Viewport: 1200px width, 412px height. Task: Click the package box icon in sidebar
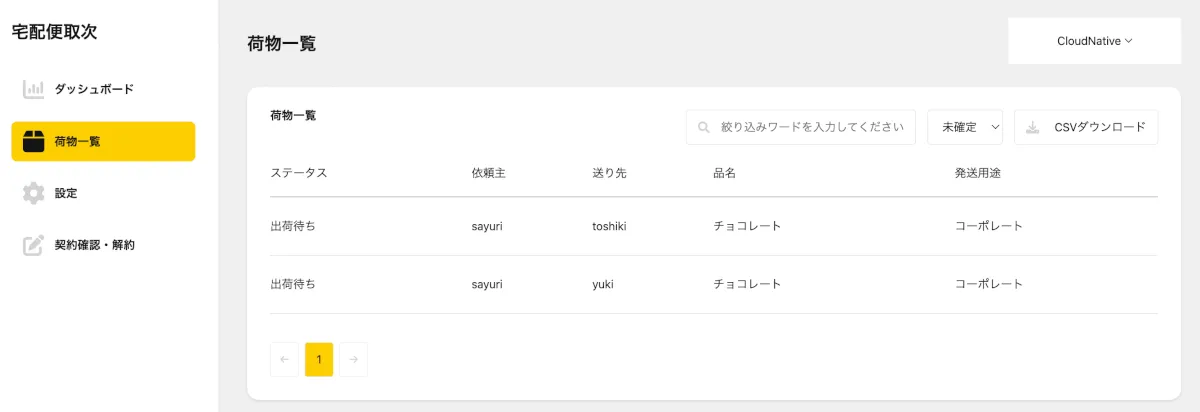click(34, 142)
